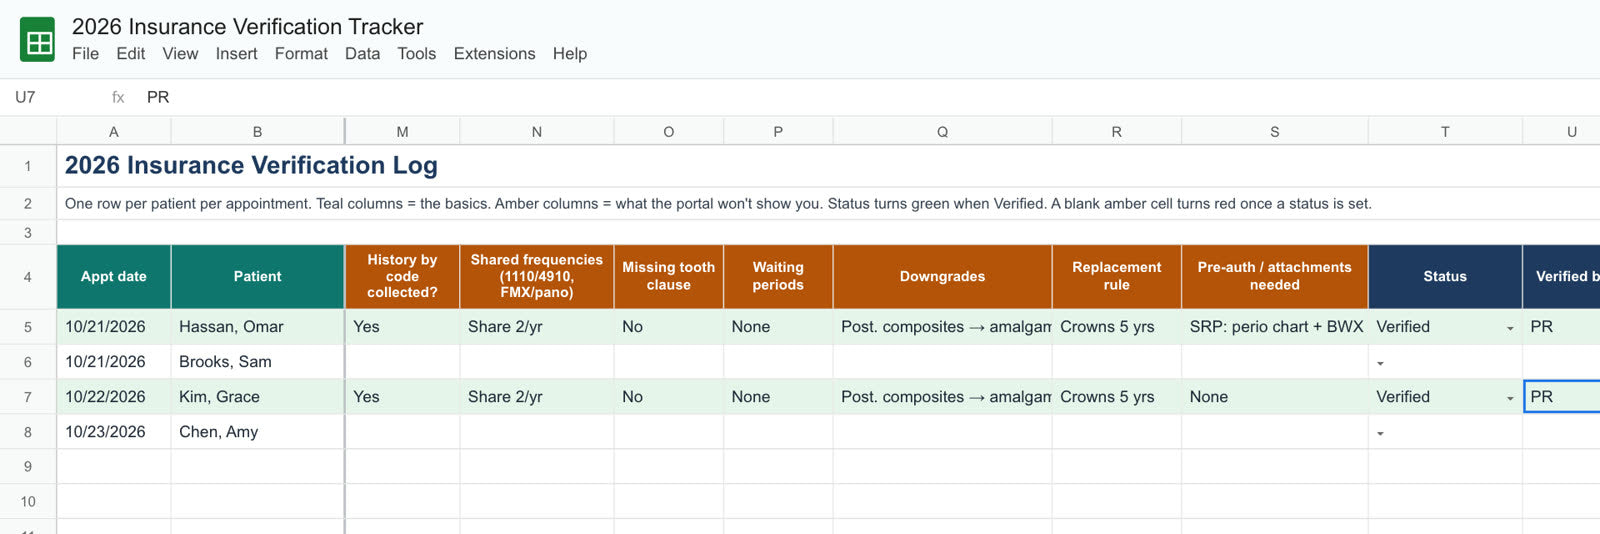Click the selected PR cell in row 7

1562,397
